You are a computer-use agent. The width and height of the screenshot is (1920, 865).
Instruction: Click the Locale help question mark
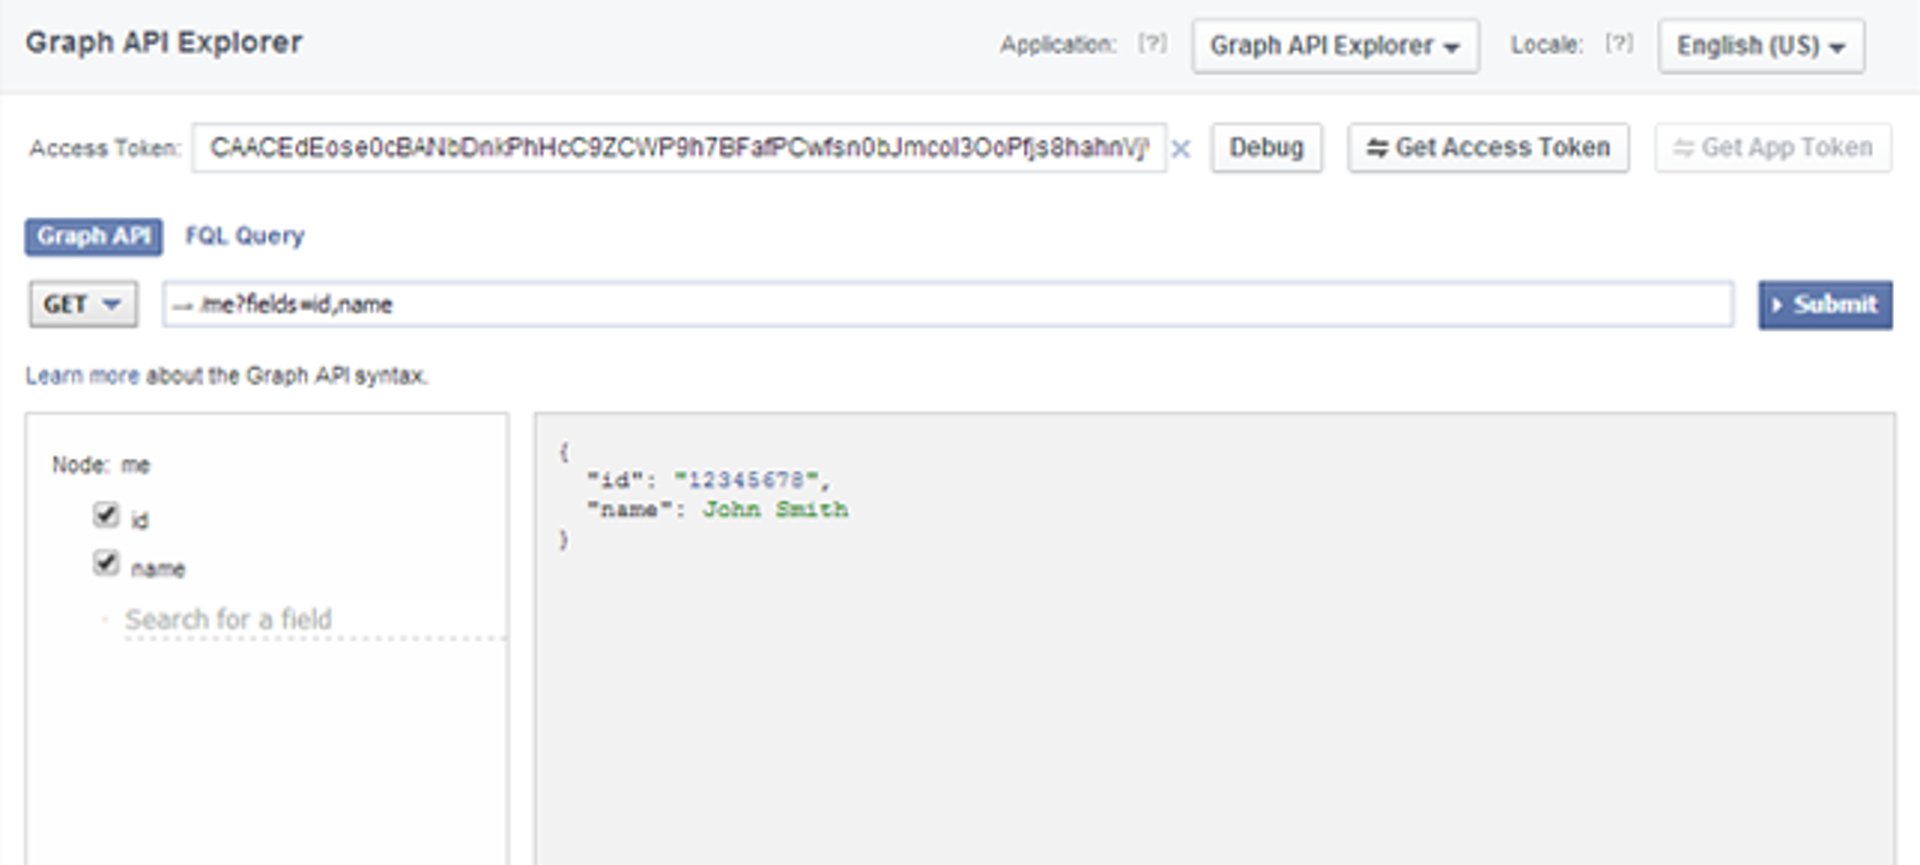pyautogui.click(x=1619, y=44)
